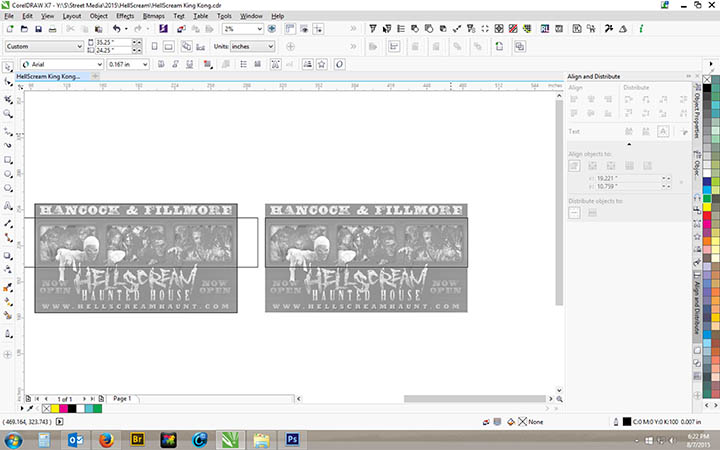Toggle bullet list formatting

pyautogui.click(x=243, y=64)
